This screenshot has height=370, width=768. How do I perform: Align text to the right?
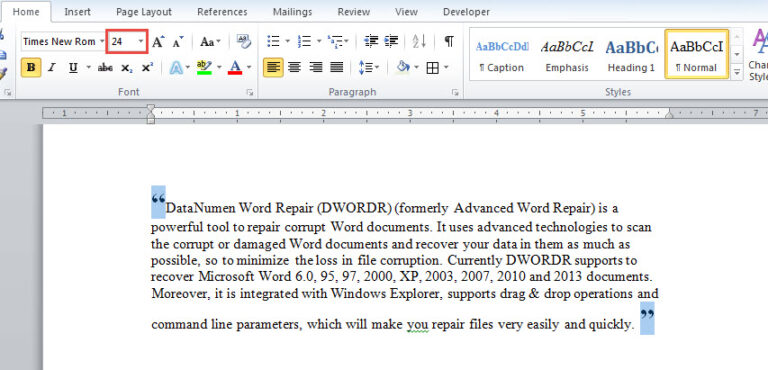pos(316,68)
